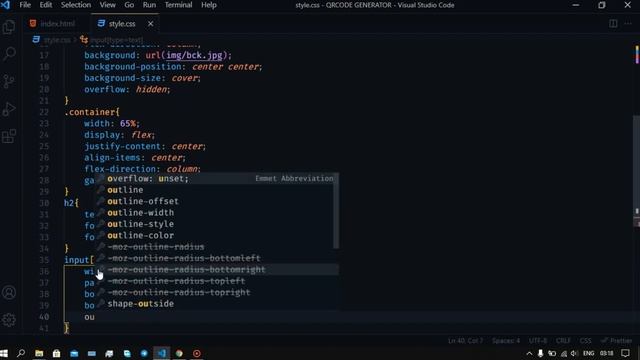Open the Search view in activity bar
Screen dimensions: 640x360
(x=9, y=53)
